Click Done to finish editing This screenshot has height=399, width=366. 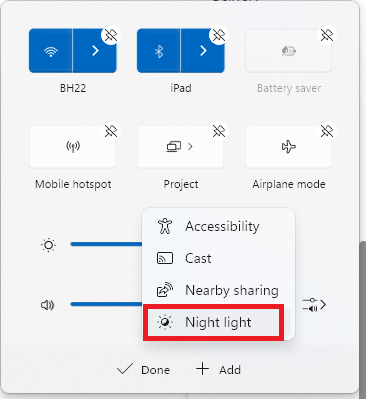[144, 370]
